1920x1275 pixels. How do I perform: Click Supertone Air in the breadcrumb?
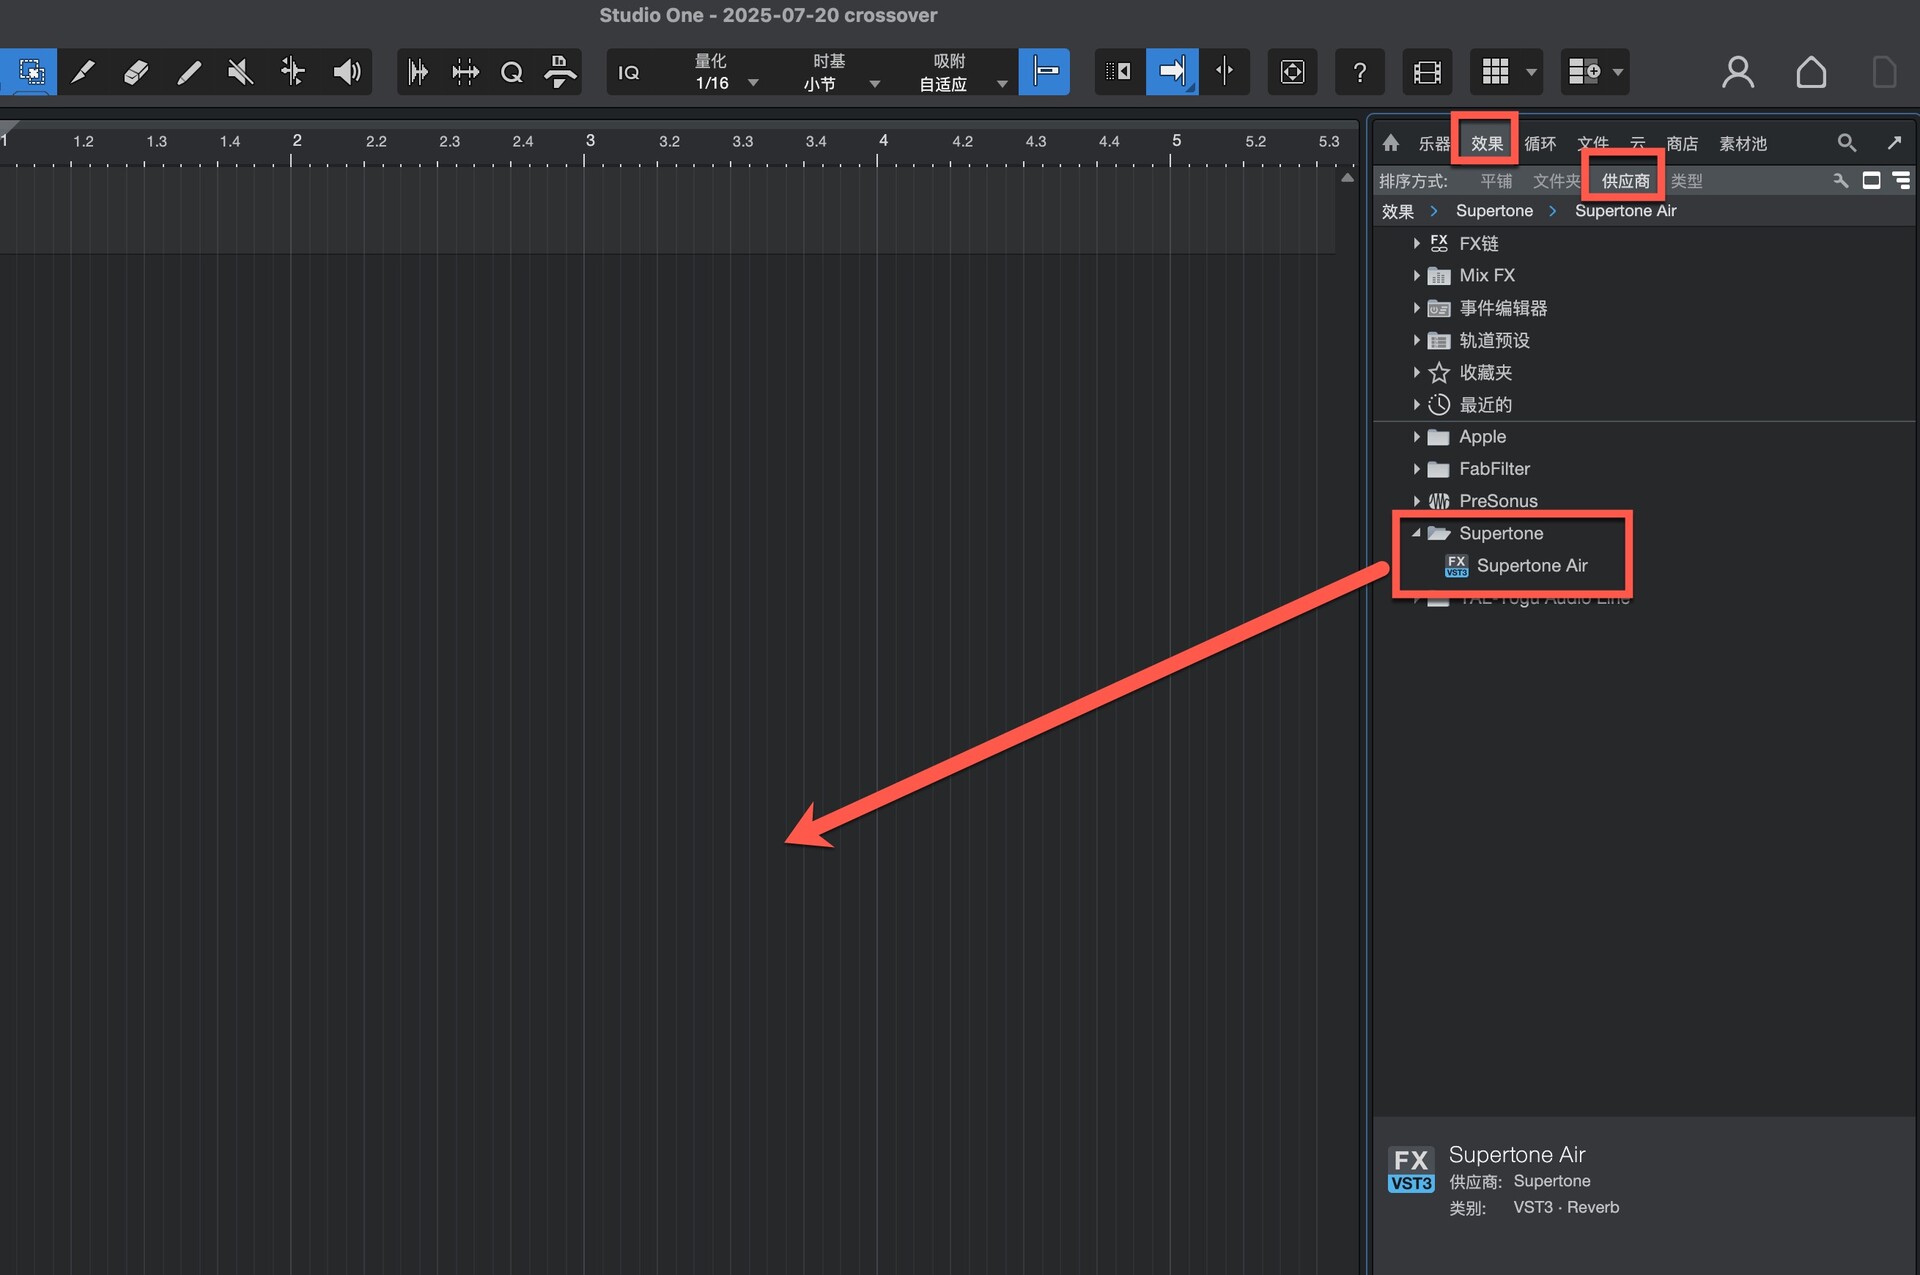click(1625, 211)
